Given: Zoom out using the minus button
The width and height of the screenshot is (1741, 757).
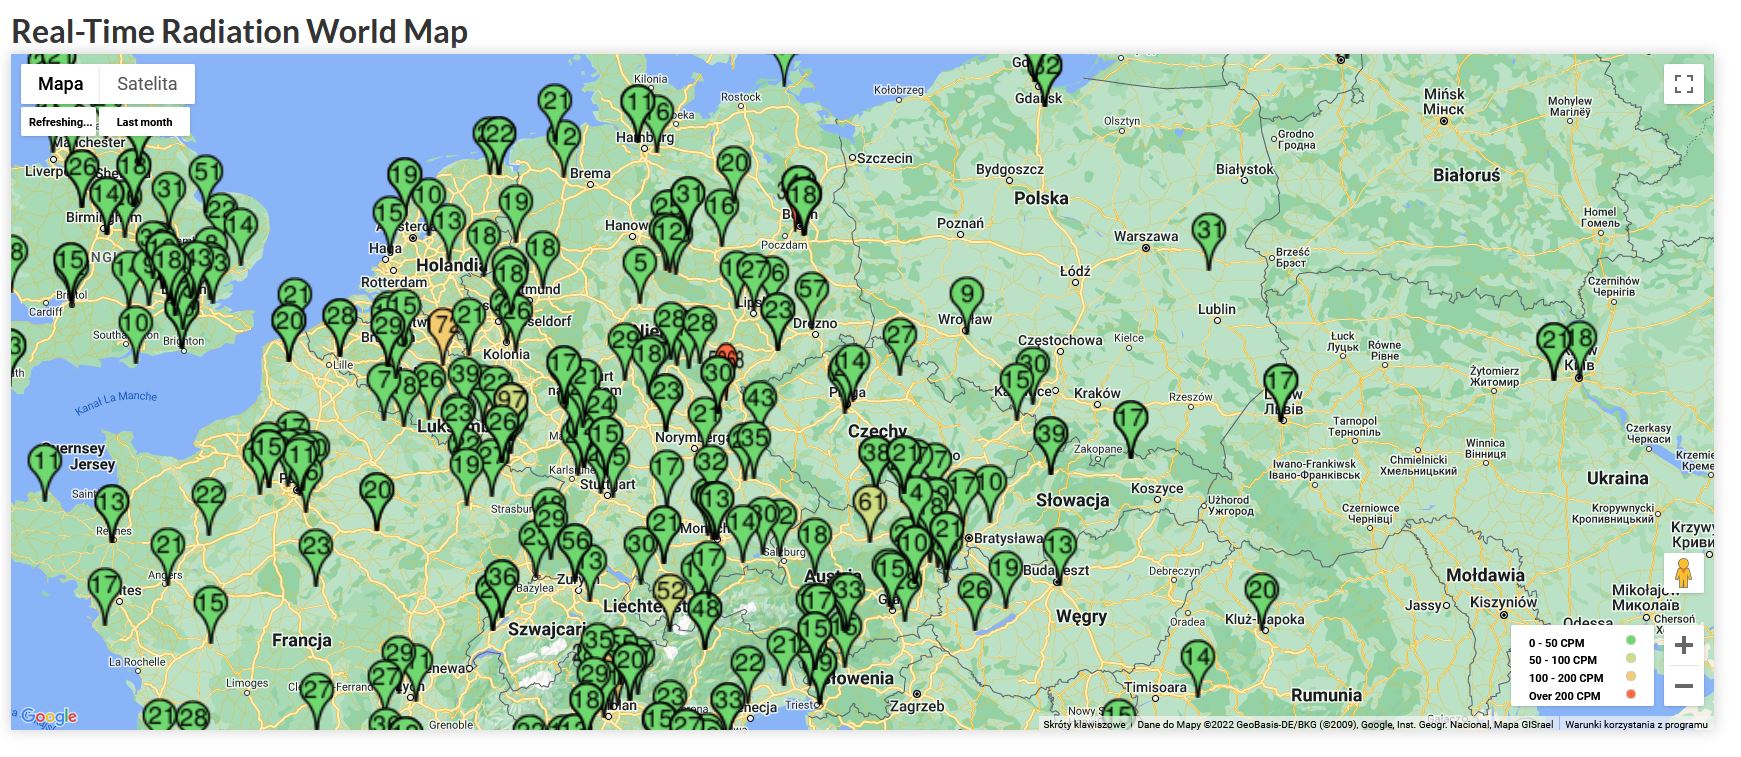Looking at the screenshot, I should coord(1683,686).
